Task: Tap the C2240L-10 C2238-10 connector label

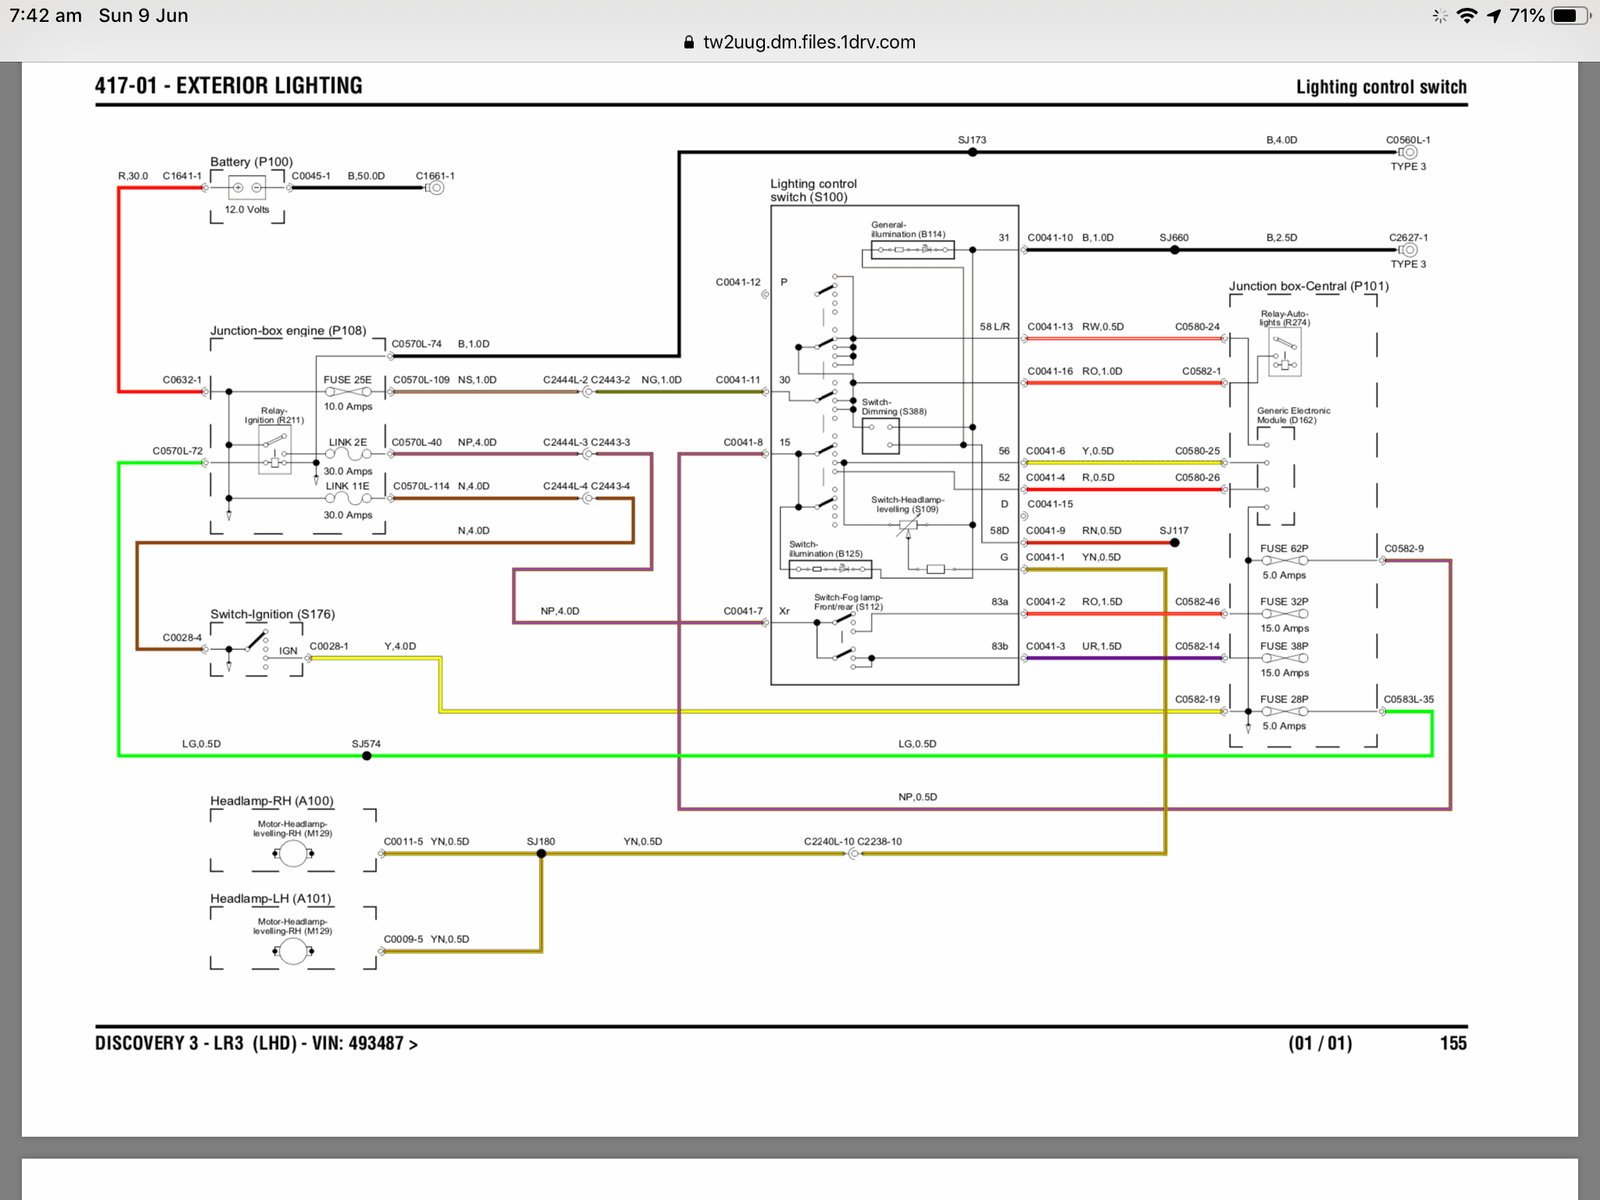Action: coord(853,842)
